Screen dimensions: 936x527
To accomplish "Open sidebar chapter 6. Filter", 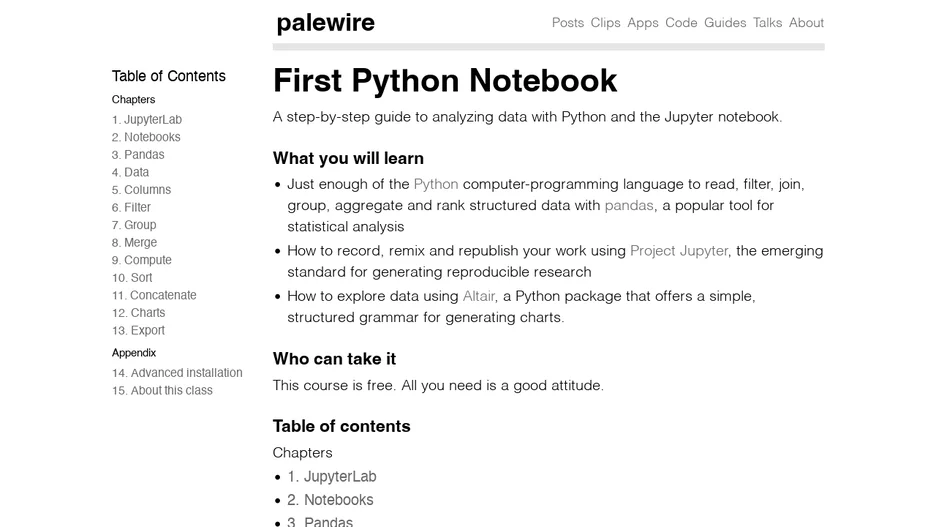I will [131, 207].
